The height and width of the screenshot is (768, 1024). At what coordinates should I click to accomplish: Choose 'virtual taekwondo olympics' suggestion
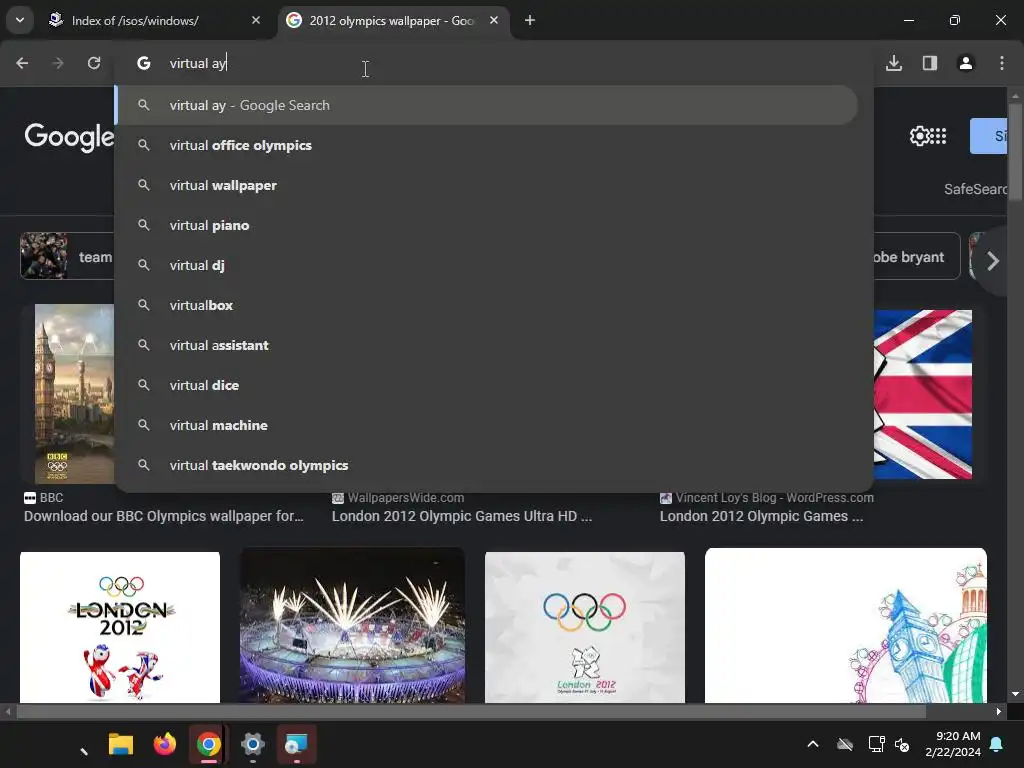pos(487,465)
